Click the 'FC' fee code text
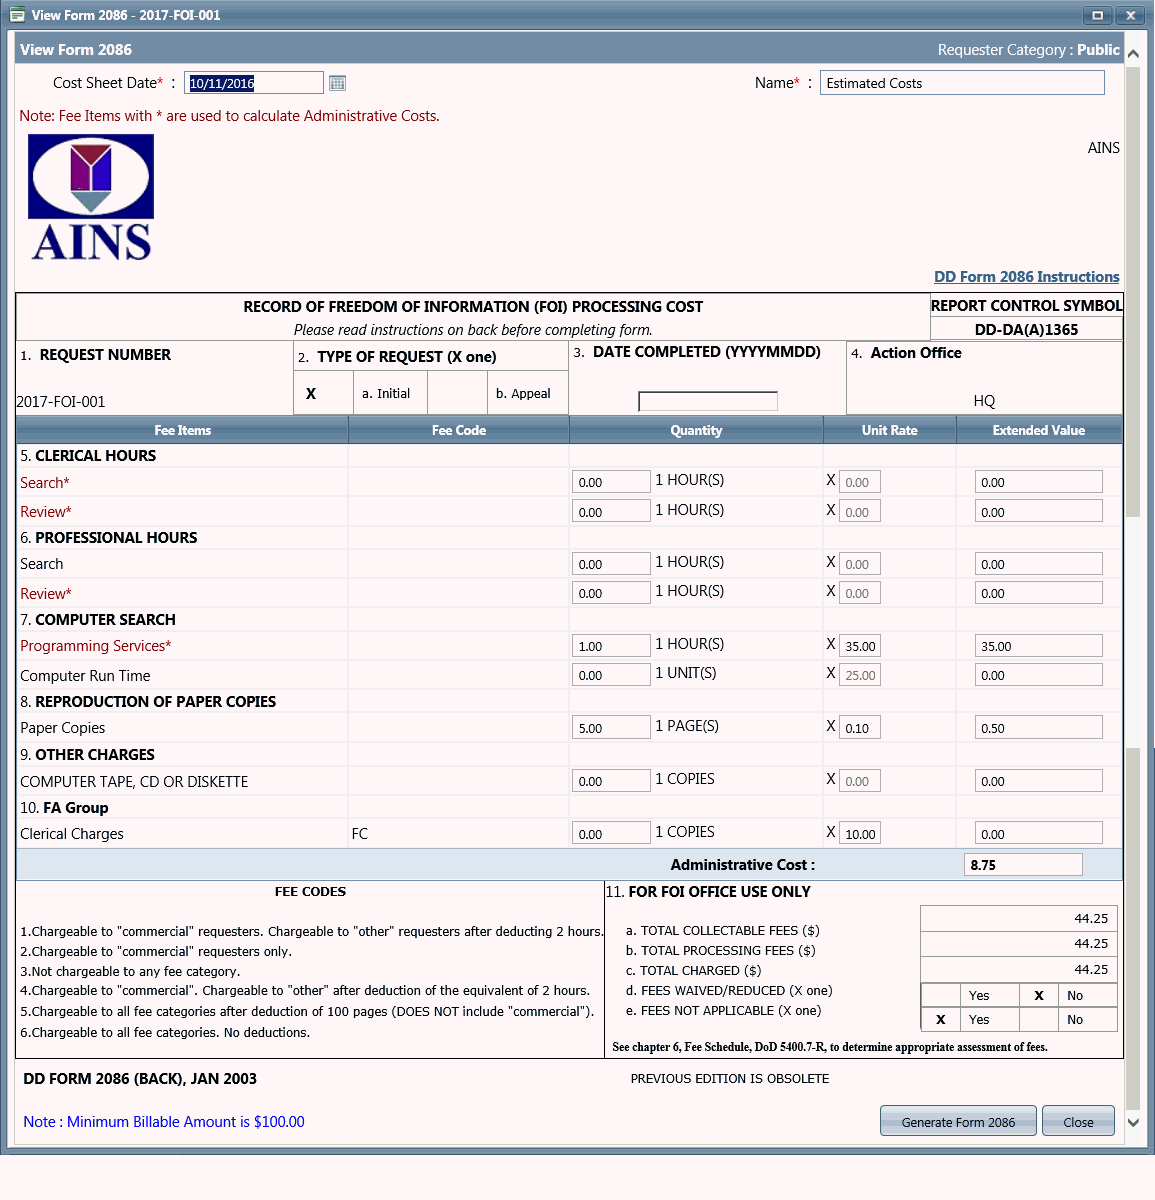Viewport: 1155px width, 1200px height. tap(360, 834)
